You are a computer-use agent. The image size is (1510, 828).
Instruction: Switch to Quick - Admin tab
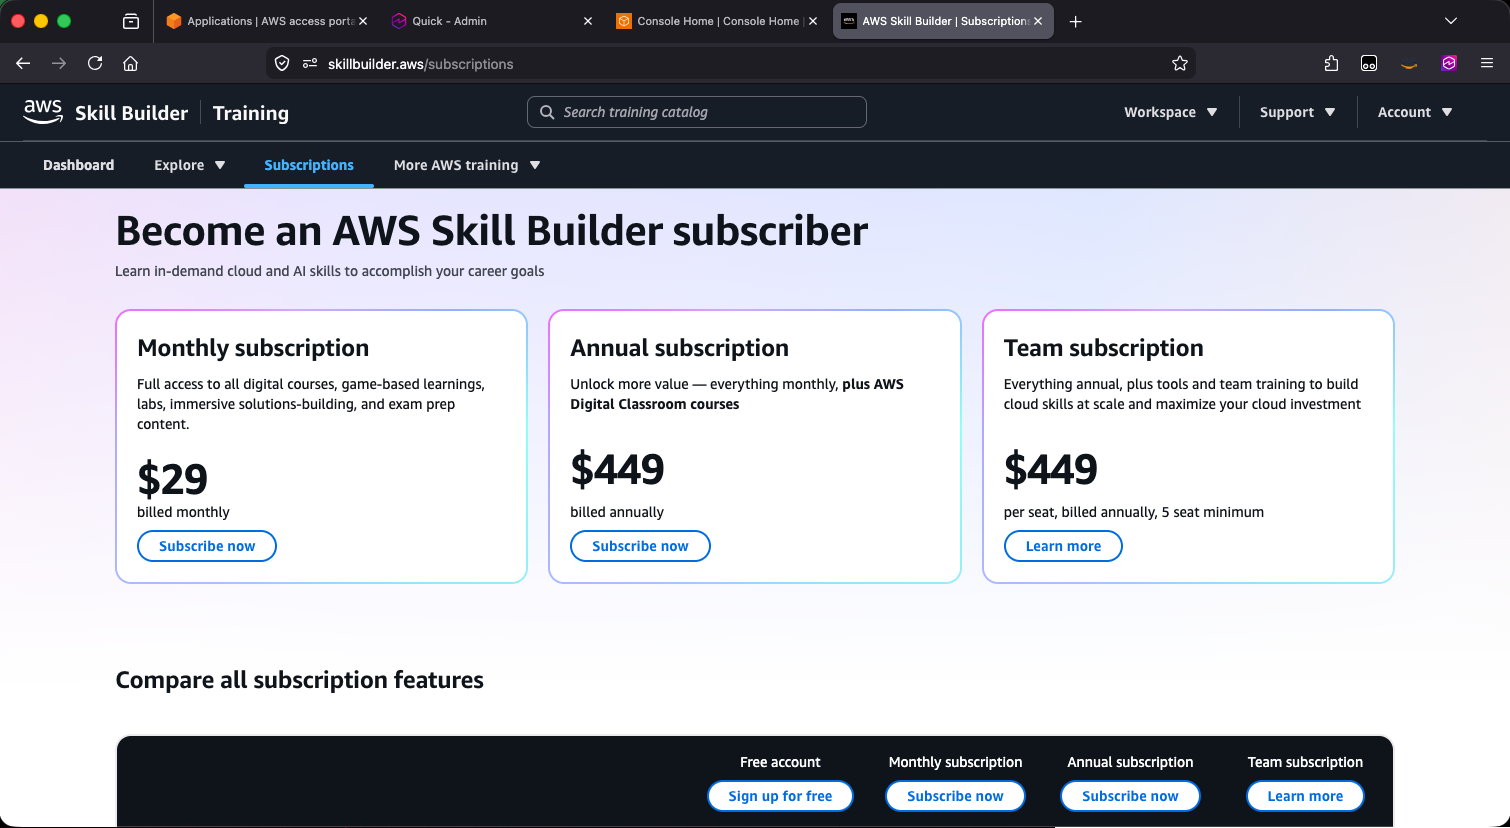pos(492,21)
